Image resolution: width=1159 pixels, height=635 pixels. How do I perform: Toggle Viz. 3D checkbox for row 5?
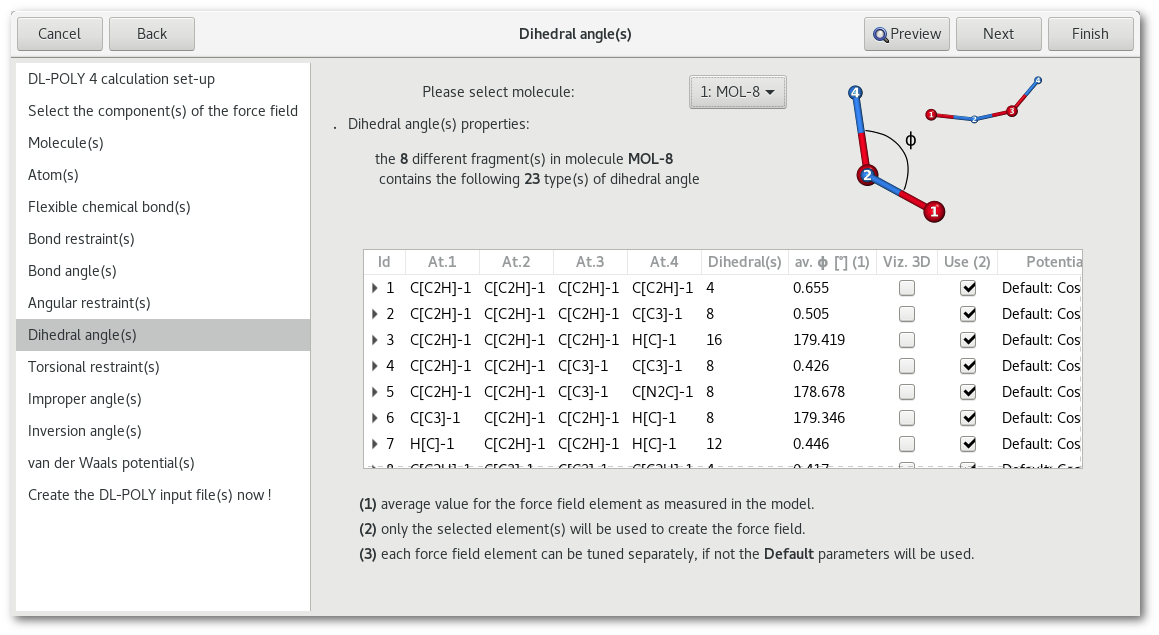click(x=906, y=392)
